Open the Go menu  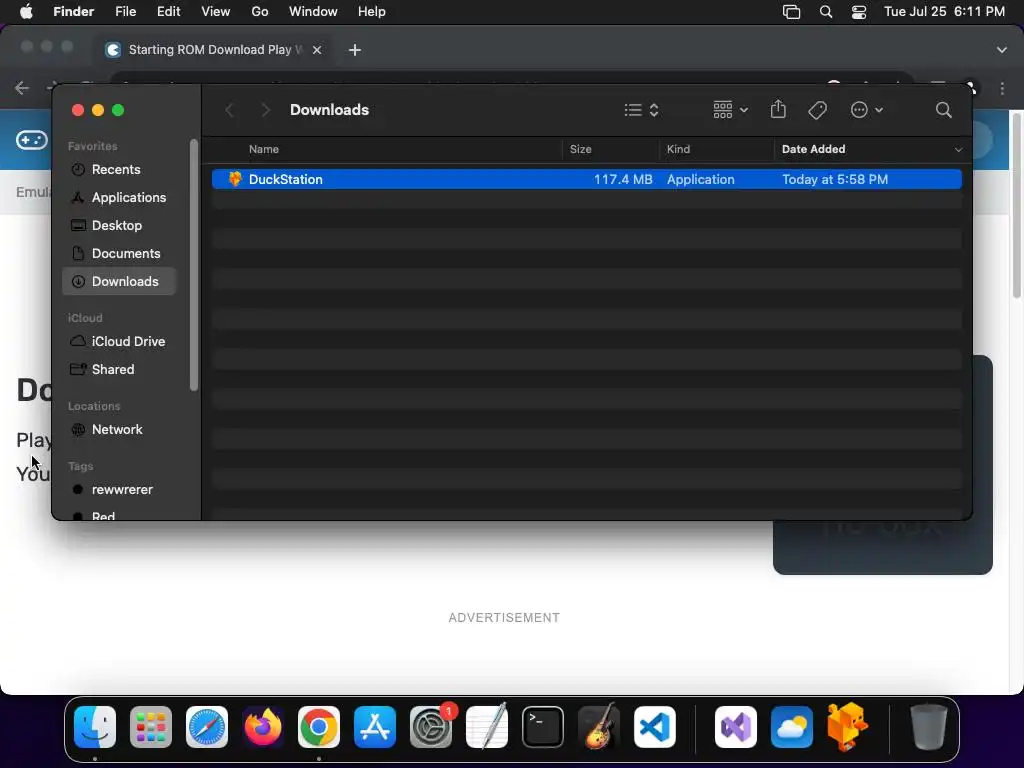(x=260, y=12)
